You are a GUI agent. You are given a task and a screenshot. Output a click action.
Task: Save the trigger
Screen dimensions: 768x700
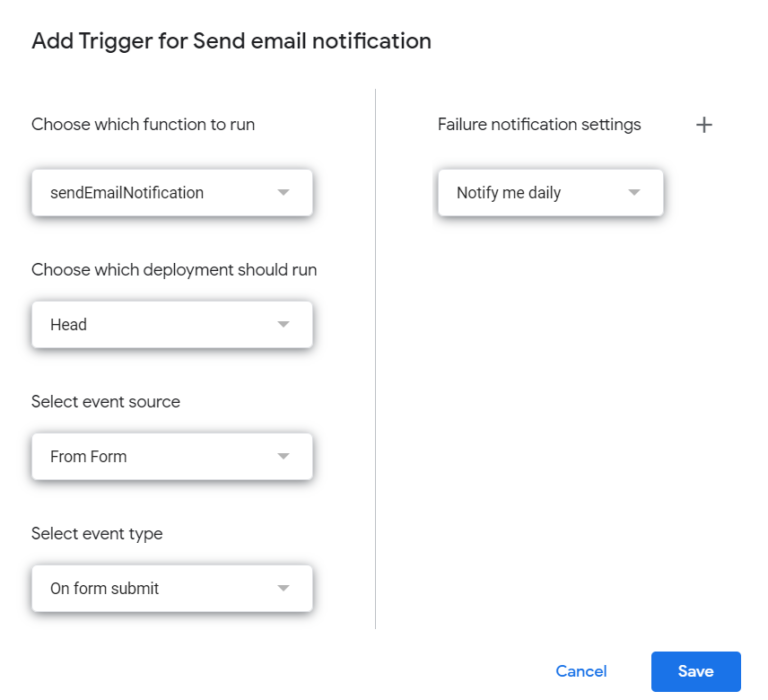[696, 671]
